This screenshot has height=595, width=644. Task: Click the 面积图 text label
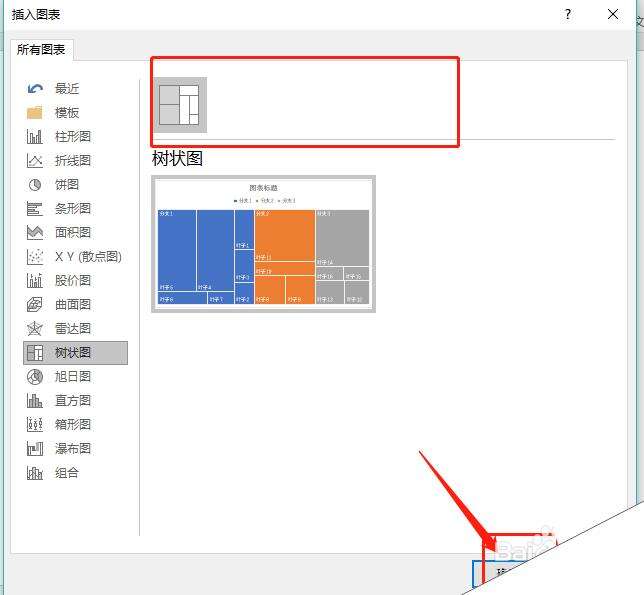click(x=73, y=232)
